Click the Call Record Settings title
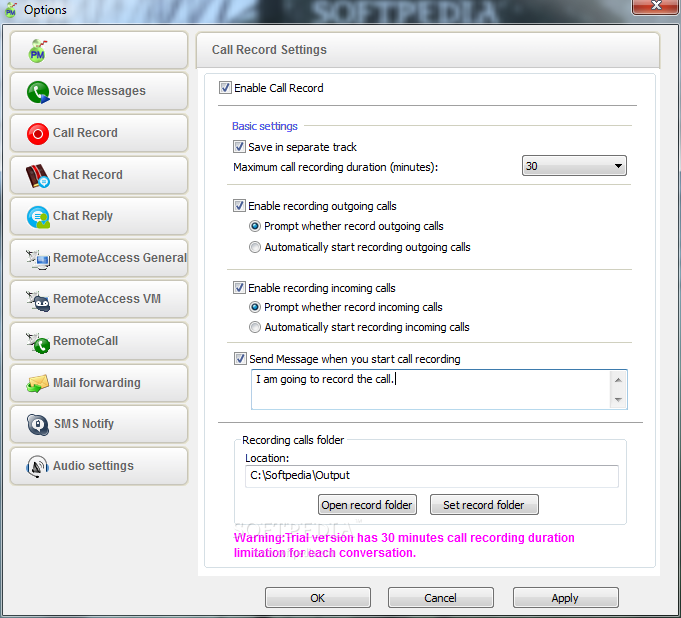The image size is (681, 618). 269,50
